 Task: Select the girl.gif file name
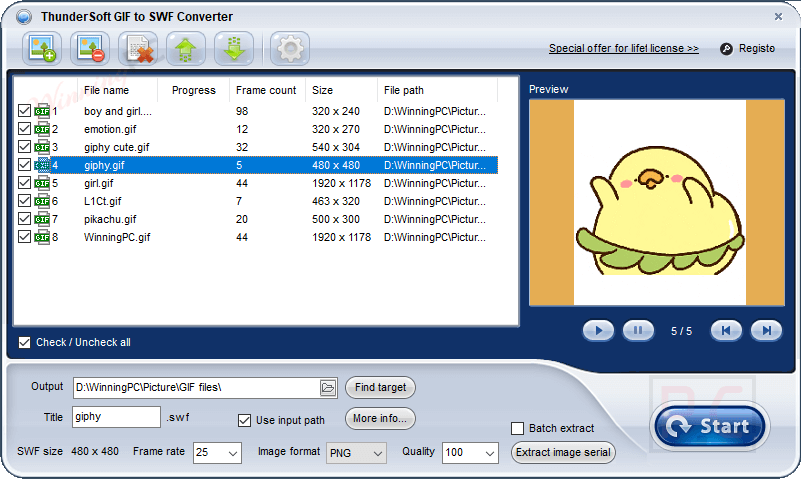pos(99,183)
